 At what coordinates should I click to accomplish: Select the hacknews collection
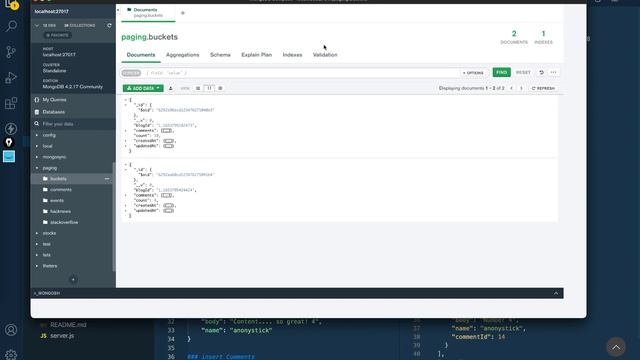point(60,211)
